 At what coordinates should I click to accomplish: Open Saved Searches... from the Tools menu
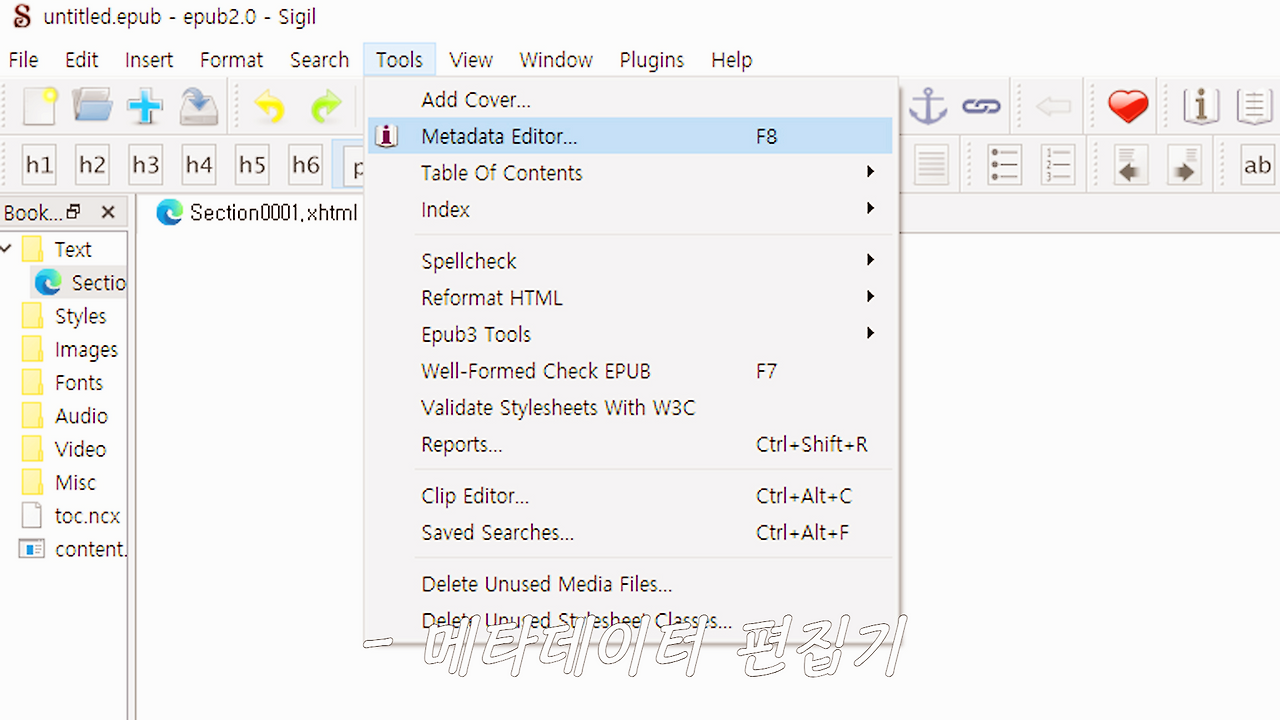click(x=630, y=533)
